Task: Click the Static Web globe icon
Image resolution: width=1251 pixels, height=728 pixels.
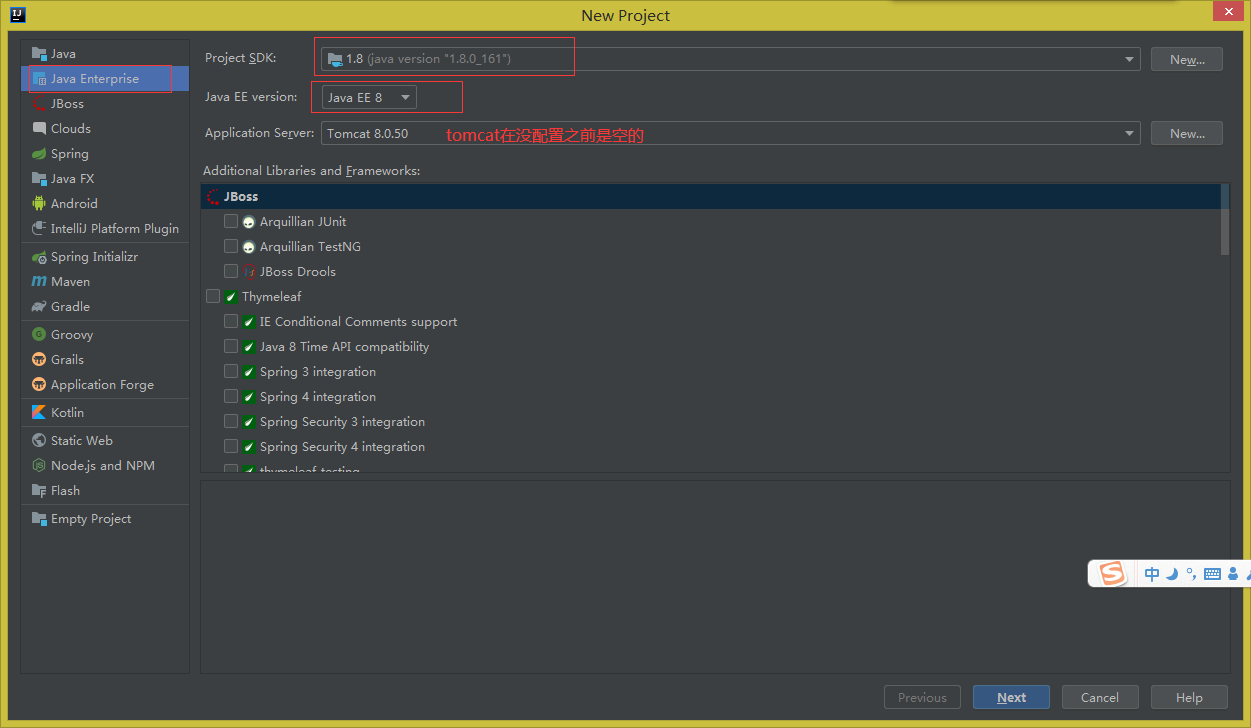Action: [x=39, y=440]
